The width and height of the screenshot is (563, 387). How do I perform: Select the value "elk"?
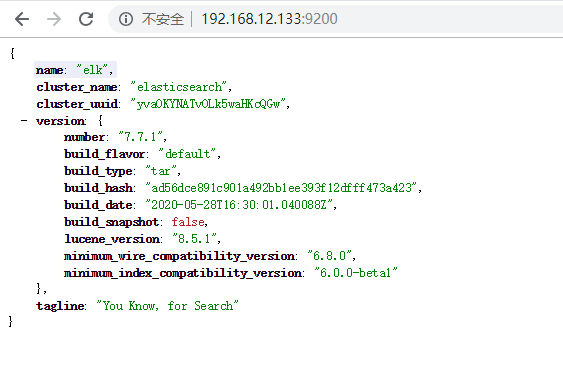tap(93, 70)
